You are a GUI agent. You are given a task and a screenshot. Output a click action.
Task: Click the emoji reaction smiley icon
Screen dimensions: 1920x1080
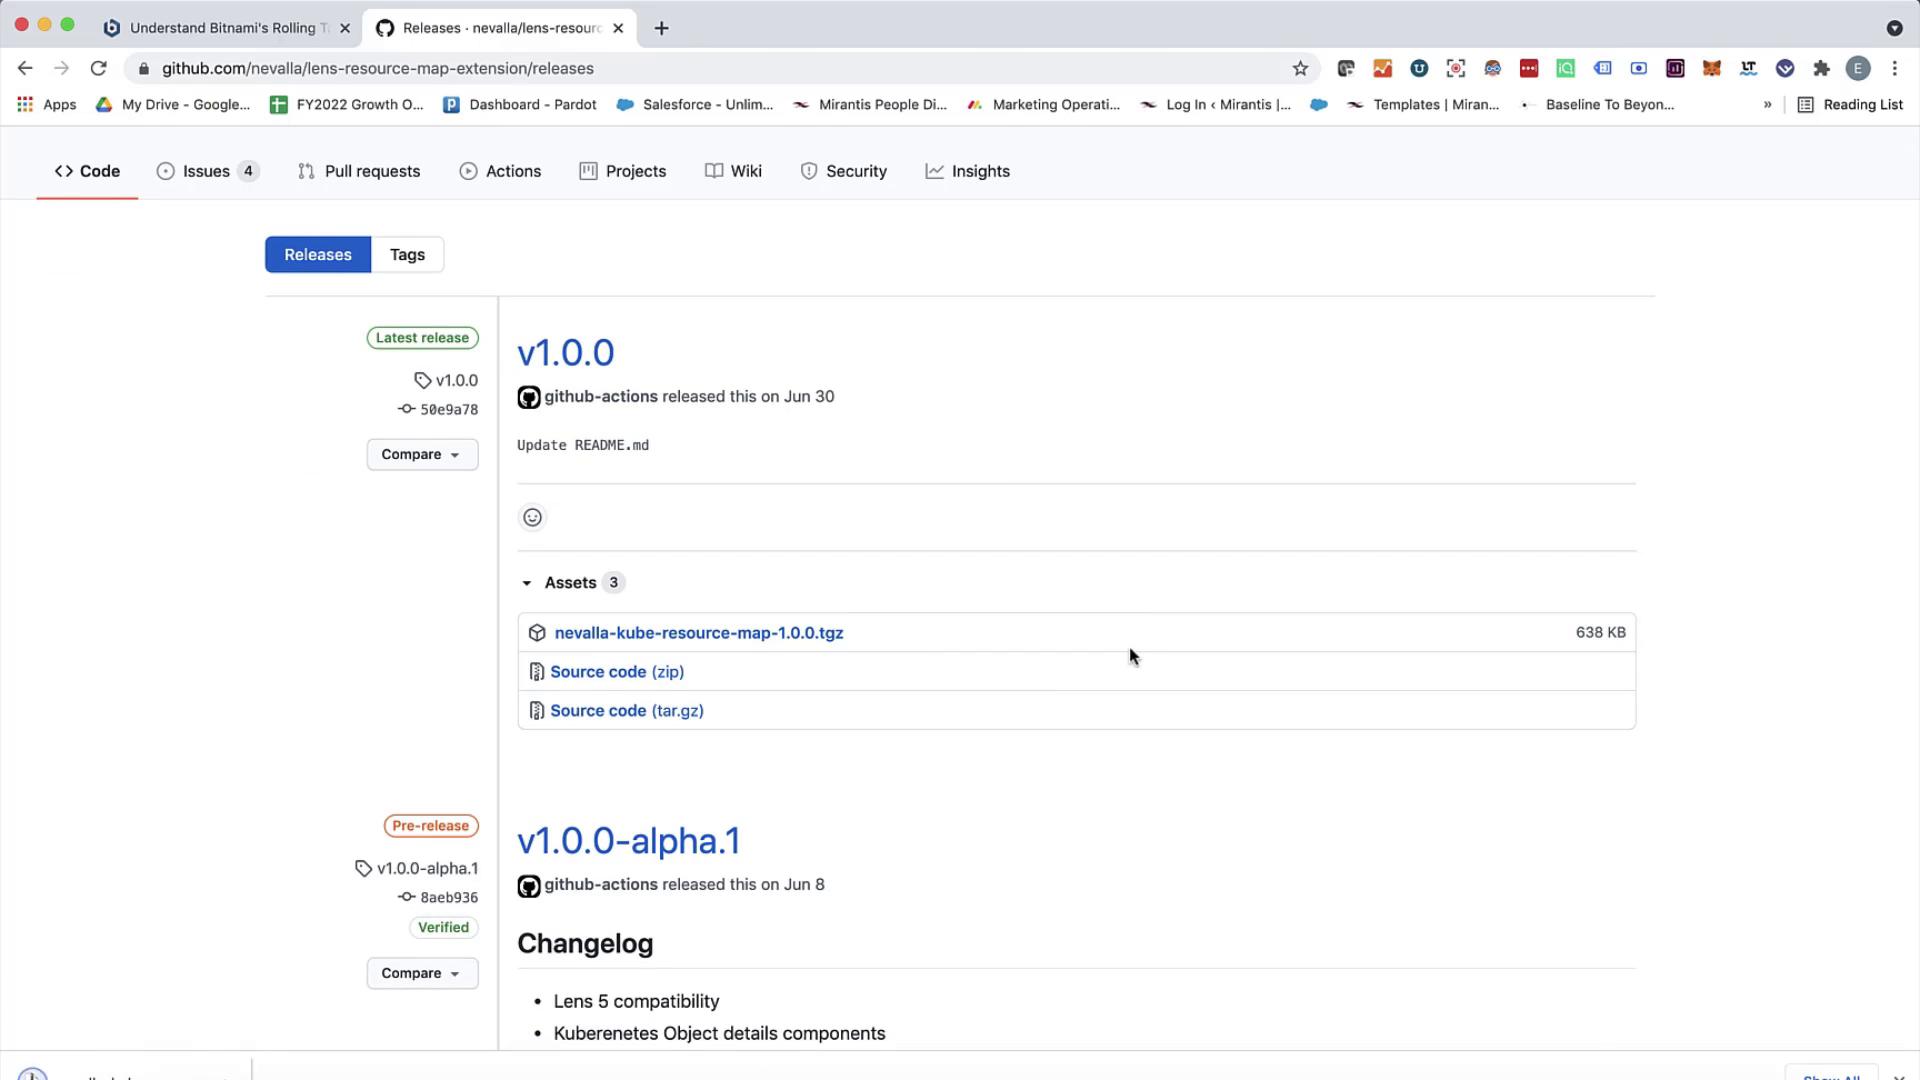click(x=532, y=517)
